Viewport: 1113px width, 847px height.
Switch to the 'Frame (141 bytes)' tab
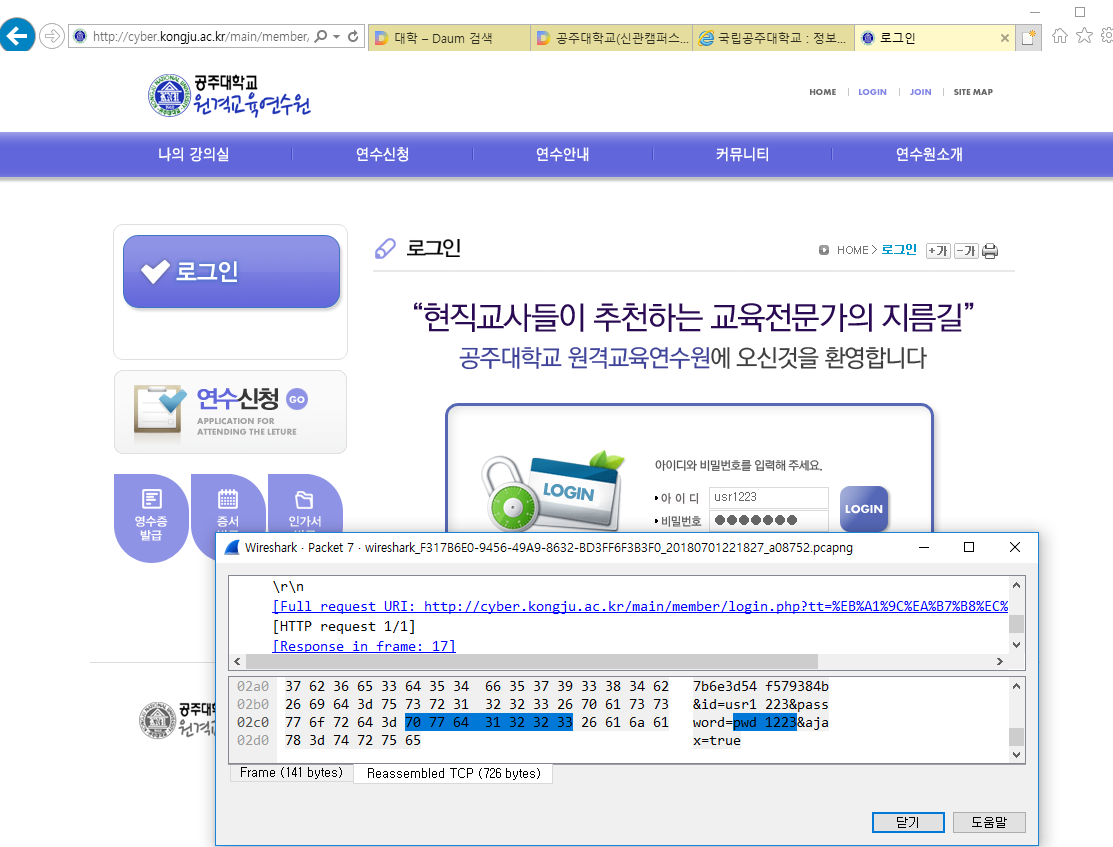291,772
